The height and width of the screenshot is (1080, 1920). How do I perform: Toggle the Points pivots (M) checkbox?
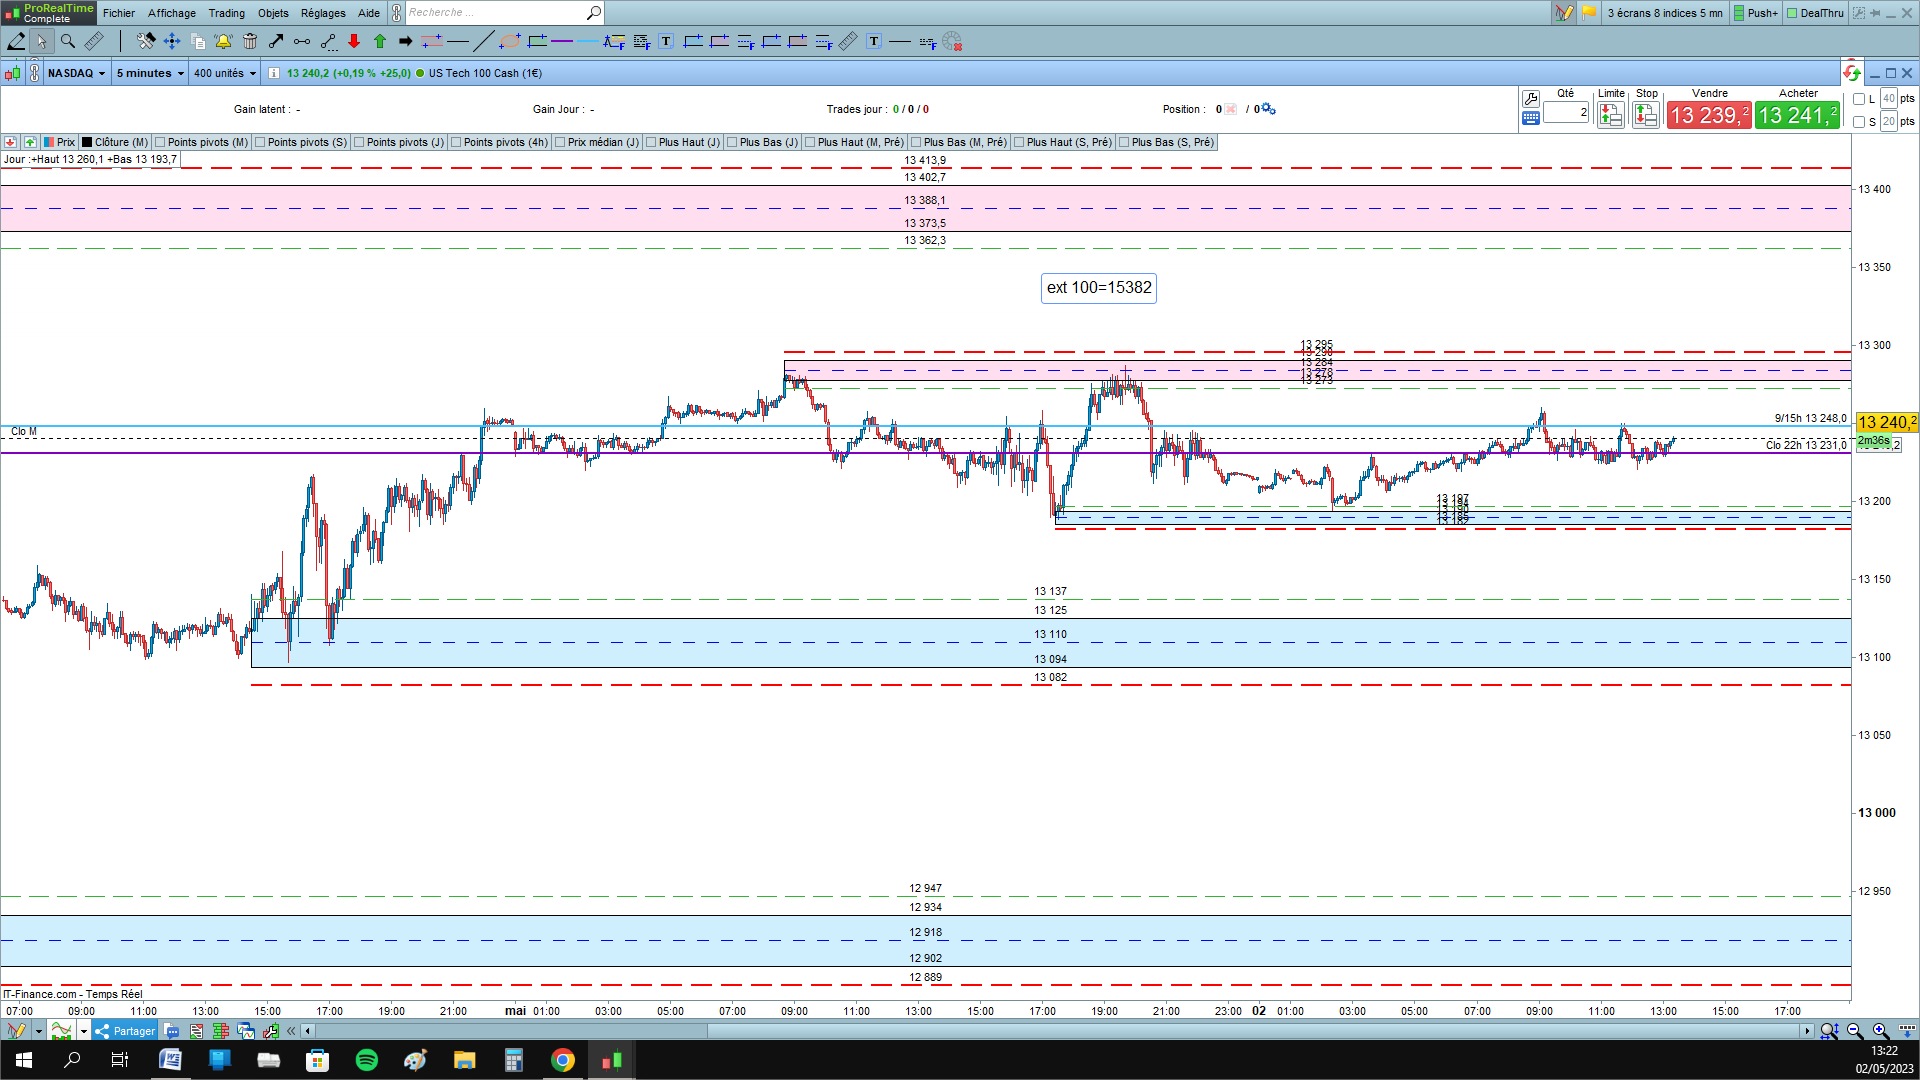160,142
